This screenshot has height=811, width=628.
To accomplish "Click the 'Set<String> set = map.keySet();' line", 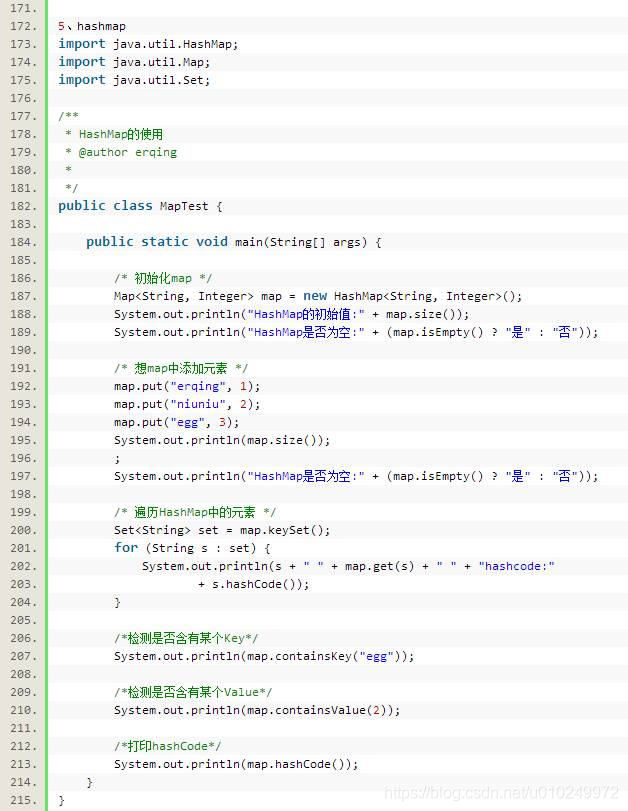I will 222,531.
